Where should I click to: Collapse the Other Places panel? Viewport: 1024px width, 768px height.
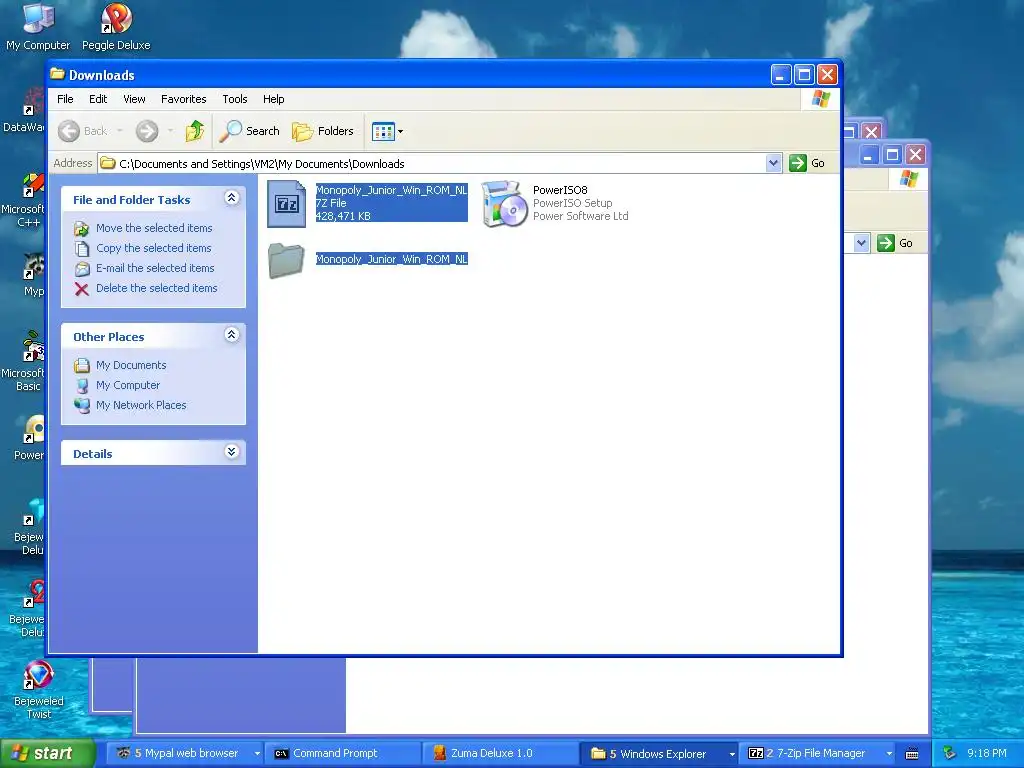tap(231, 335)
